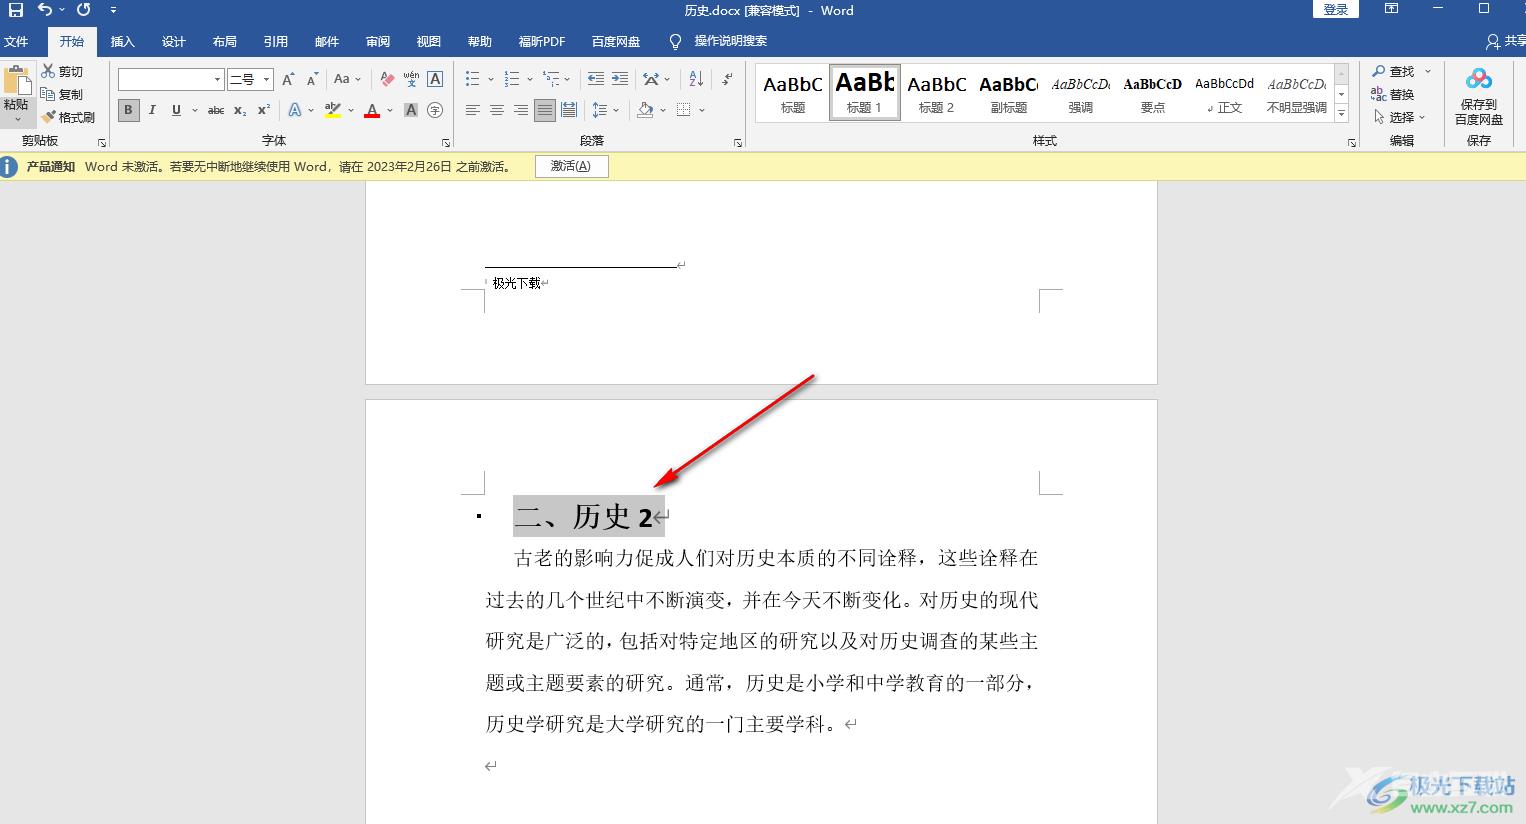1526x824 pixels.
Task: Decrease paragraph indent
Action: pos(596,79)
